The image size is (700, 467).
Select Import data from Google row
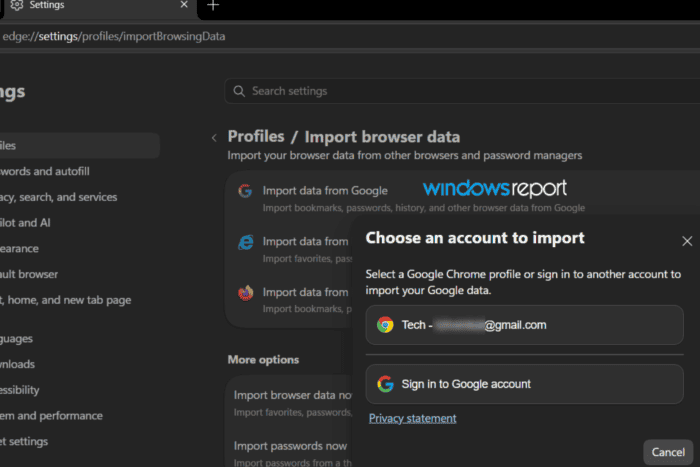click(464, 198)
